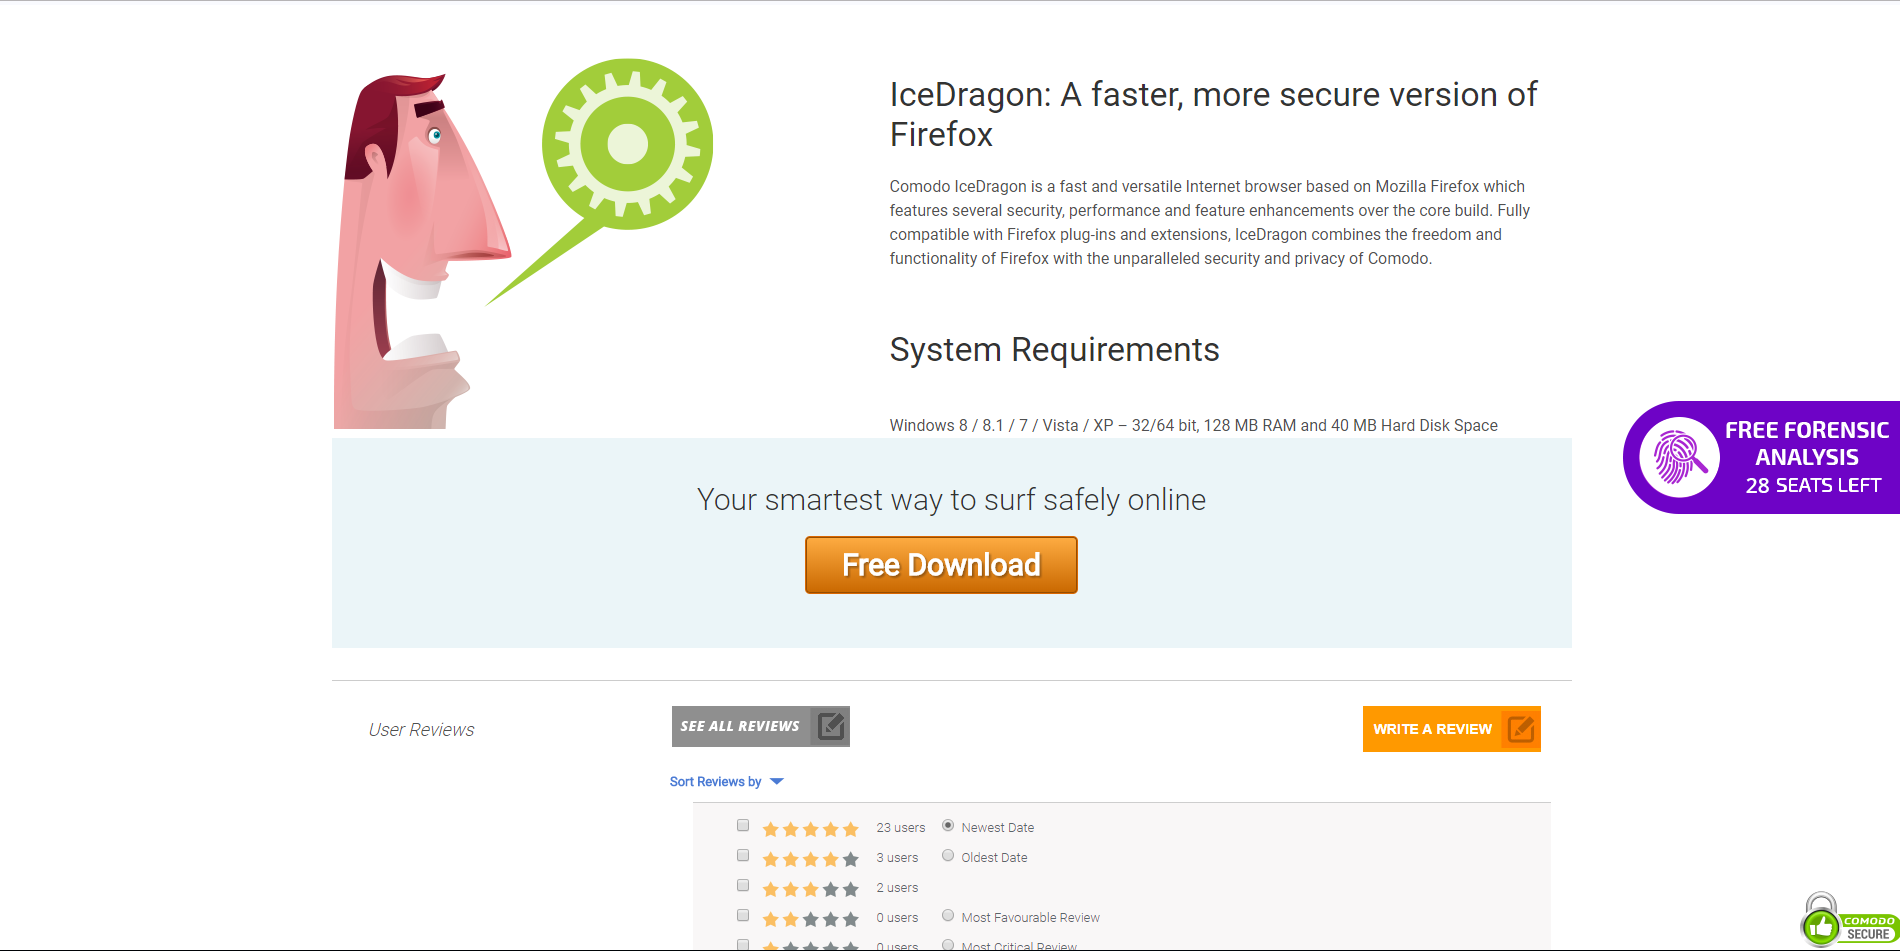Click Write a Review button
Viewport: 1900px width, 951px height.
[x=1451, y=729]
